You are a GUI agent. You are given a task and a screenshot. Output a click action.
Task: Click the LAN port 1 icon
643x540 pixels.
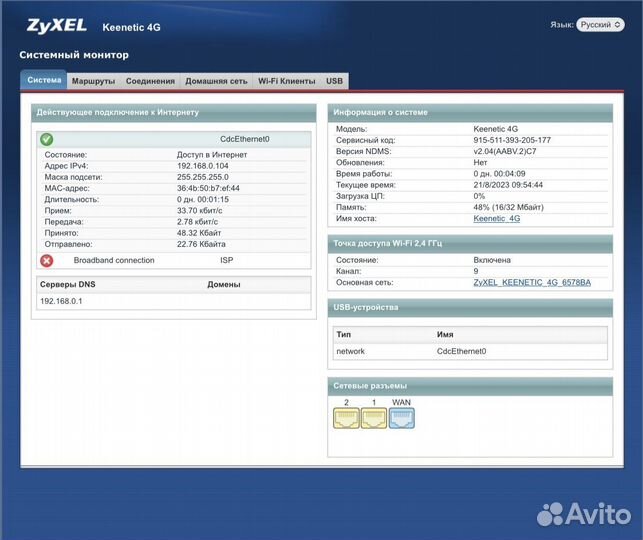click(374, 418)
